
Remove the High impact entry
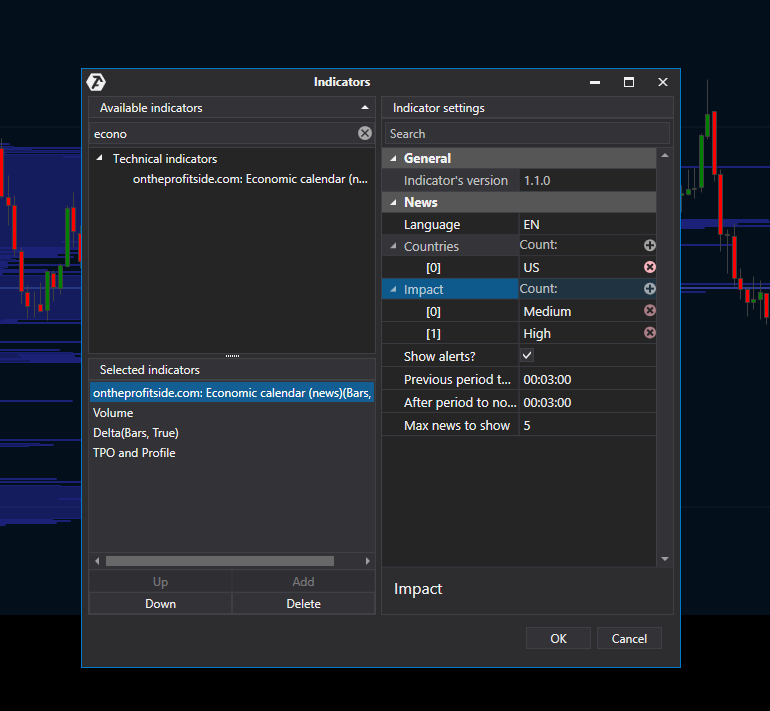[x=649, y=333]
